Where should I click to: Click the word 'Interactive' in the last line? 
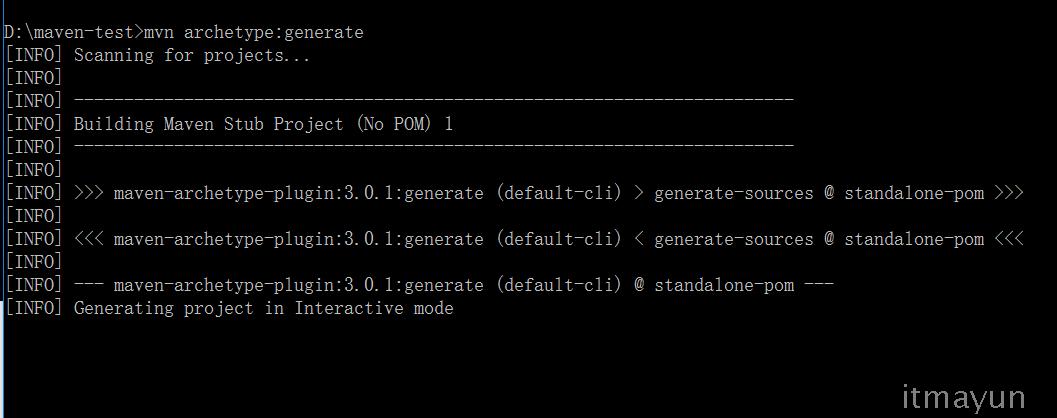(x=349, y=309)
